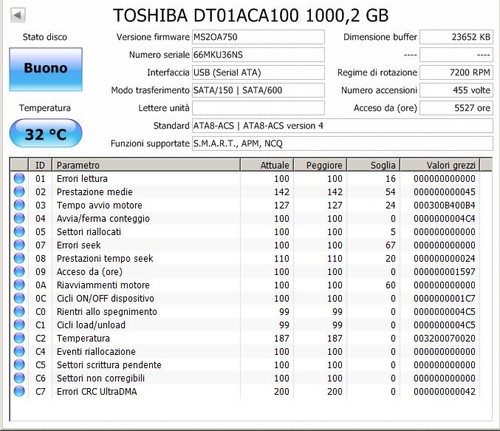Click the Attuale value 142 for Prestazione medie
This screenshot has height=431, width=500.
pos(282,192)
